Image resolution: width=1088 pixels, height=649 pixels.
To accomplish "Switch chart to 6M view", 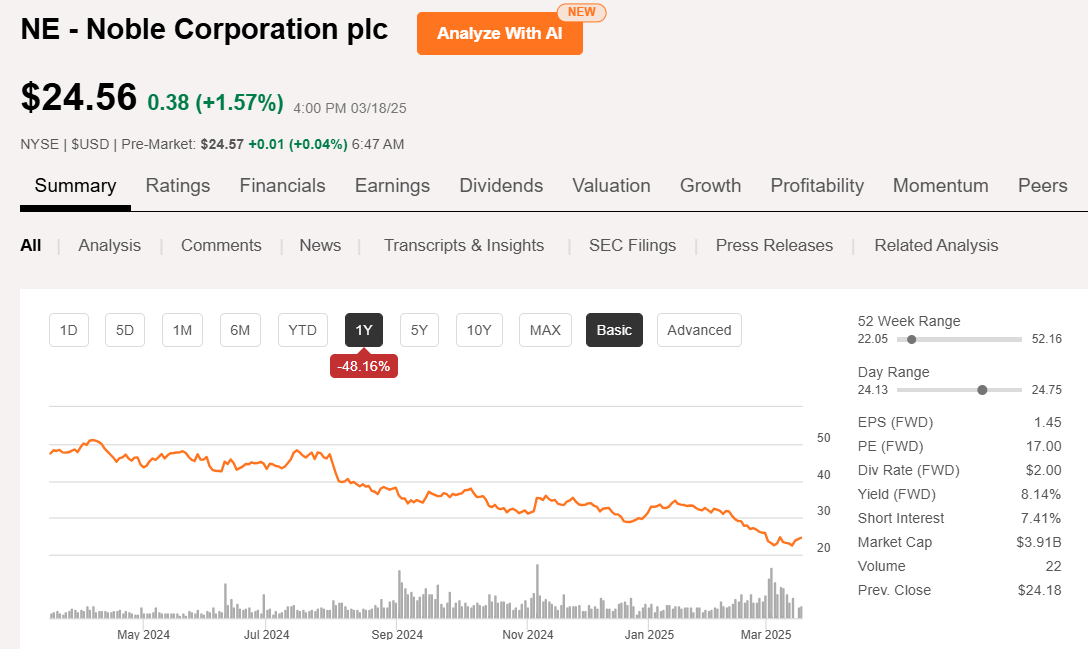I will tap(240, 330).
